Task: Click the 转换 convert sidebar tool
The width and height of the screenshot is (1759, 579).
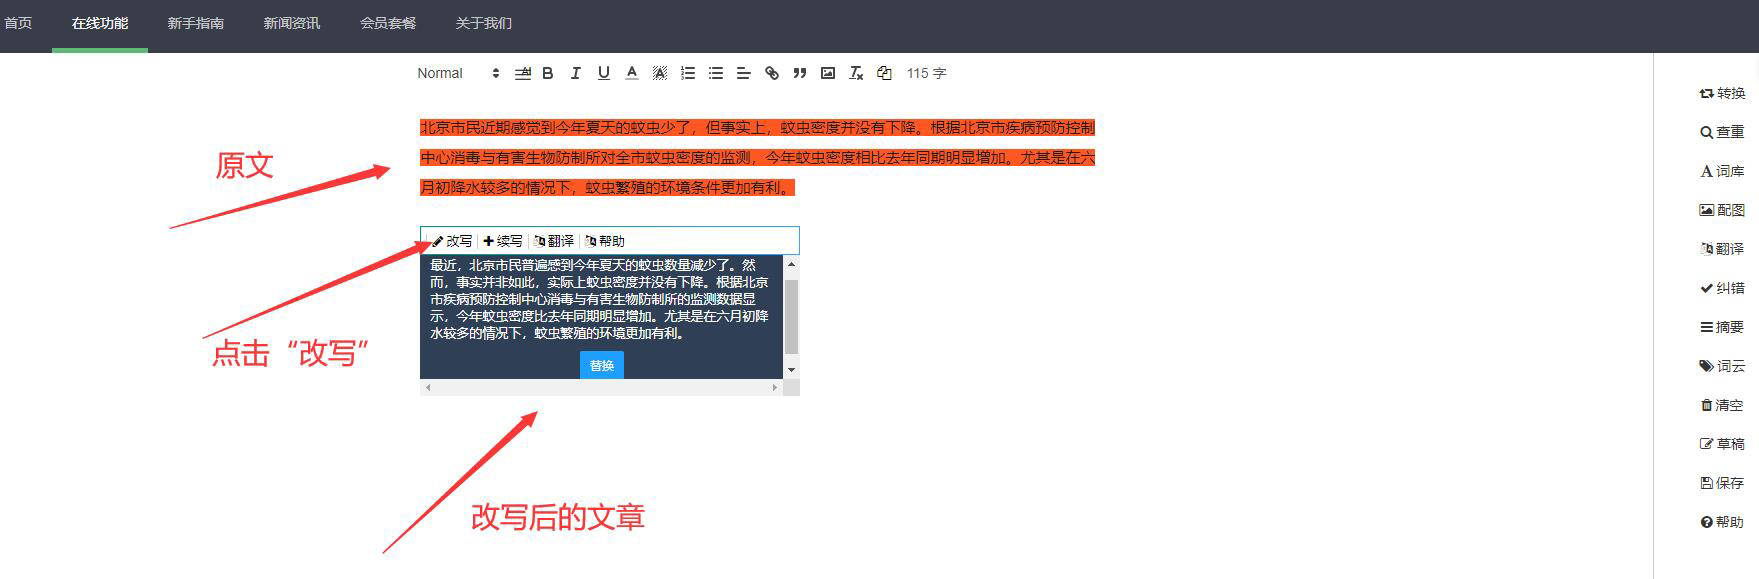Action: click(x=1722, y=93)
